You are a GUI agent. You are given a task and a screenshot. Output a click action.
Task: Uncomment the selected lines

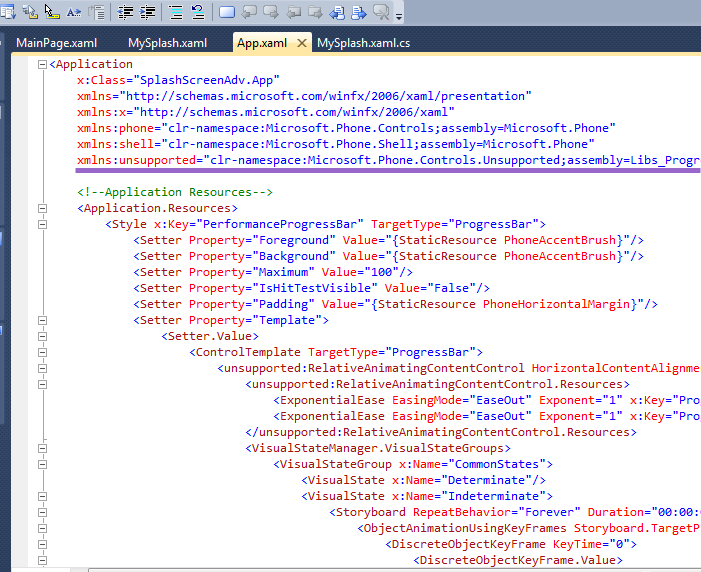coord(198,12)
